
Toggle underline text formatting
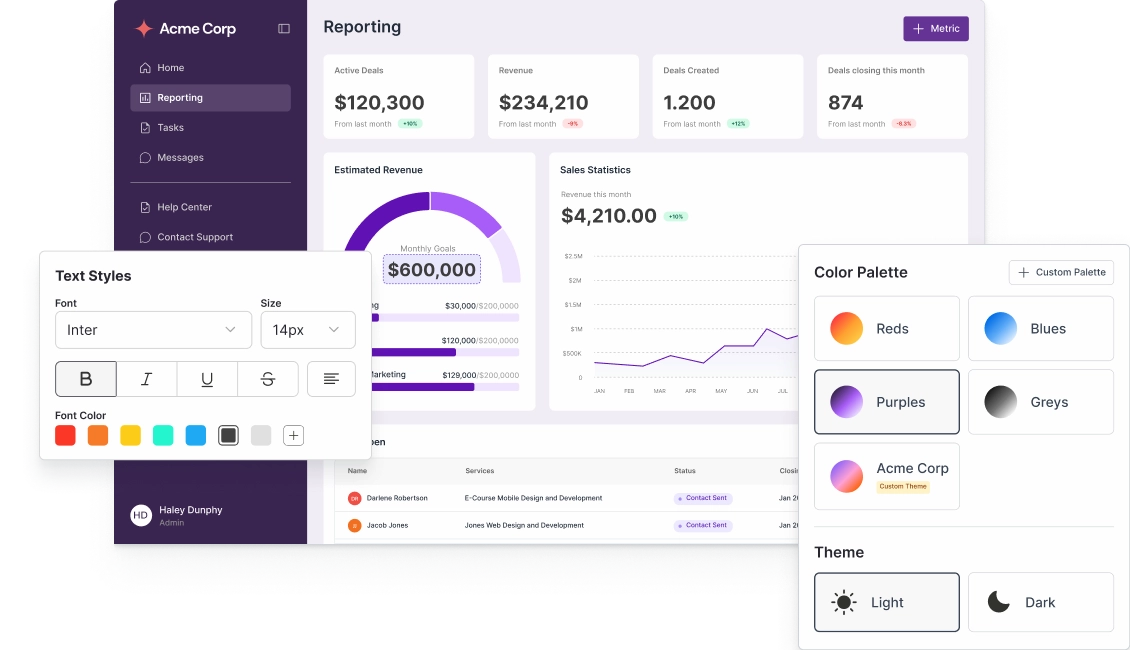click(207, 379)
